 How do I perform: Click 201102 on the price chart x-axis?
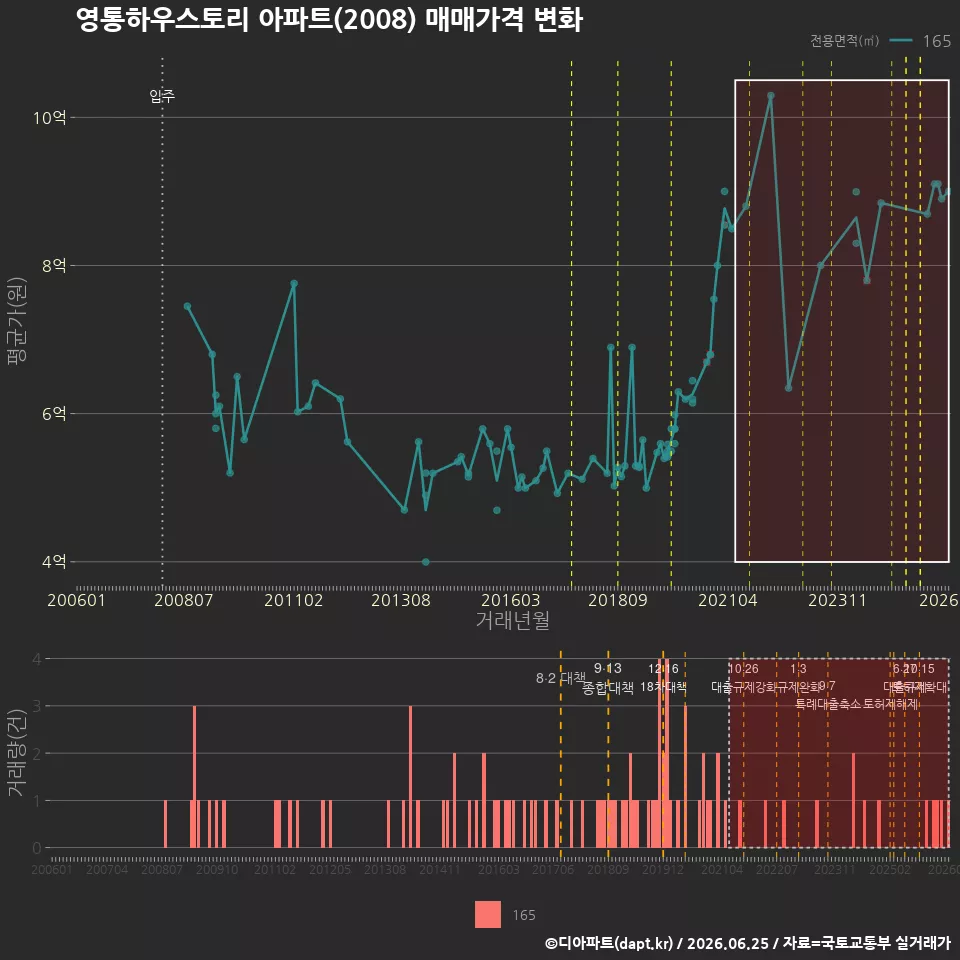coord(293,600)
